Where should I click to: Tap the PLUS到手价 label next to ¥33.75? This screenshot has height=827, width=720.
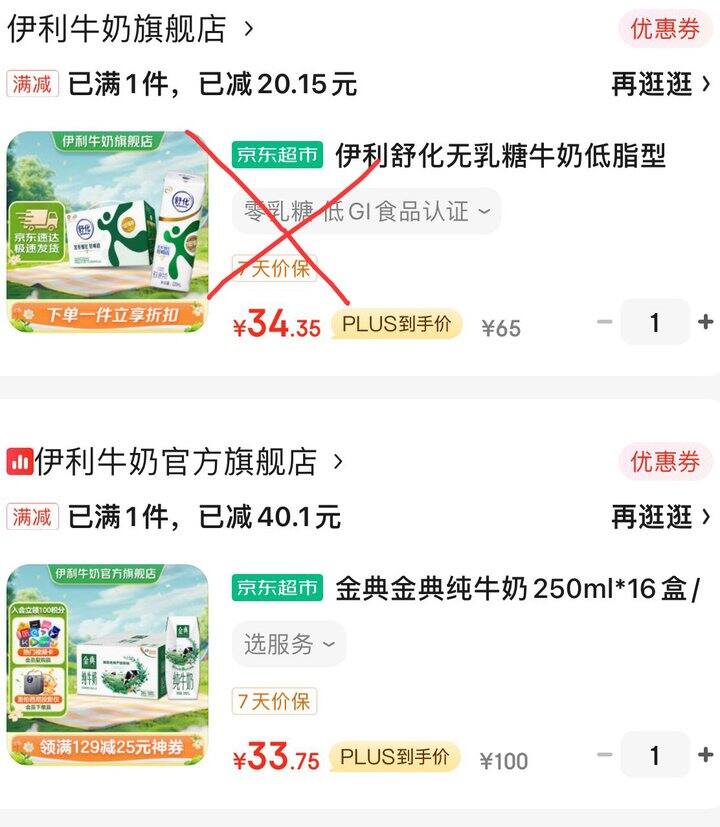coord(395,757)
